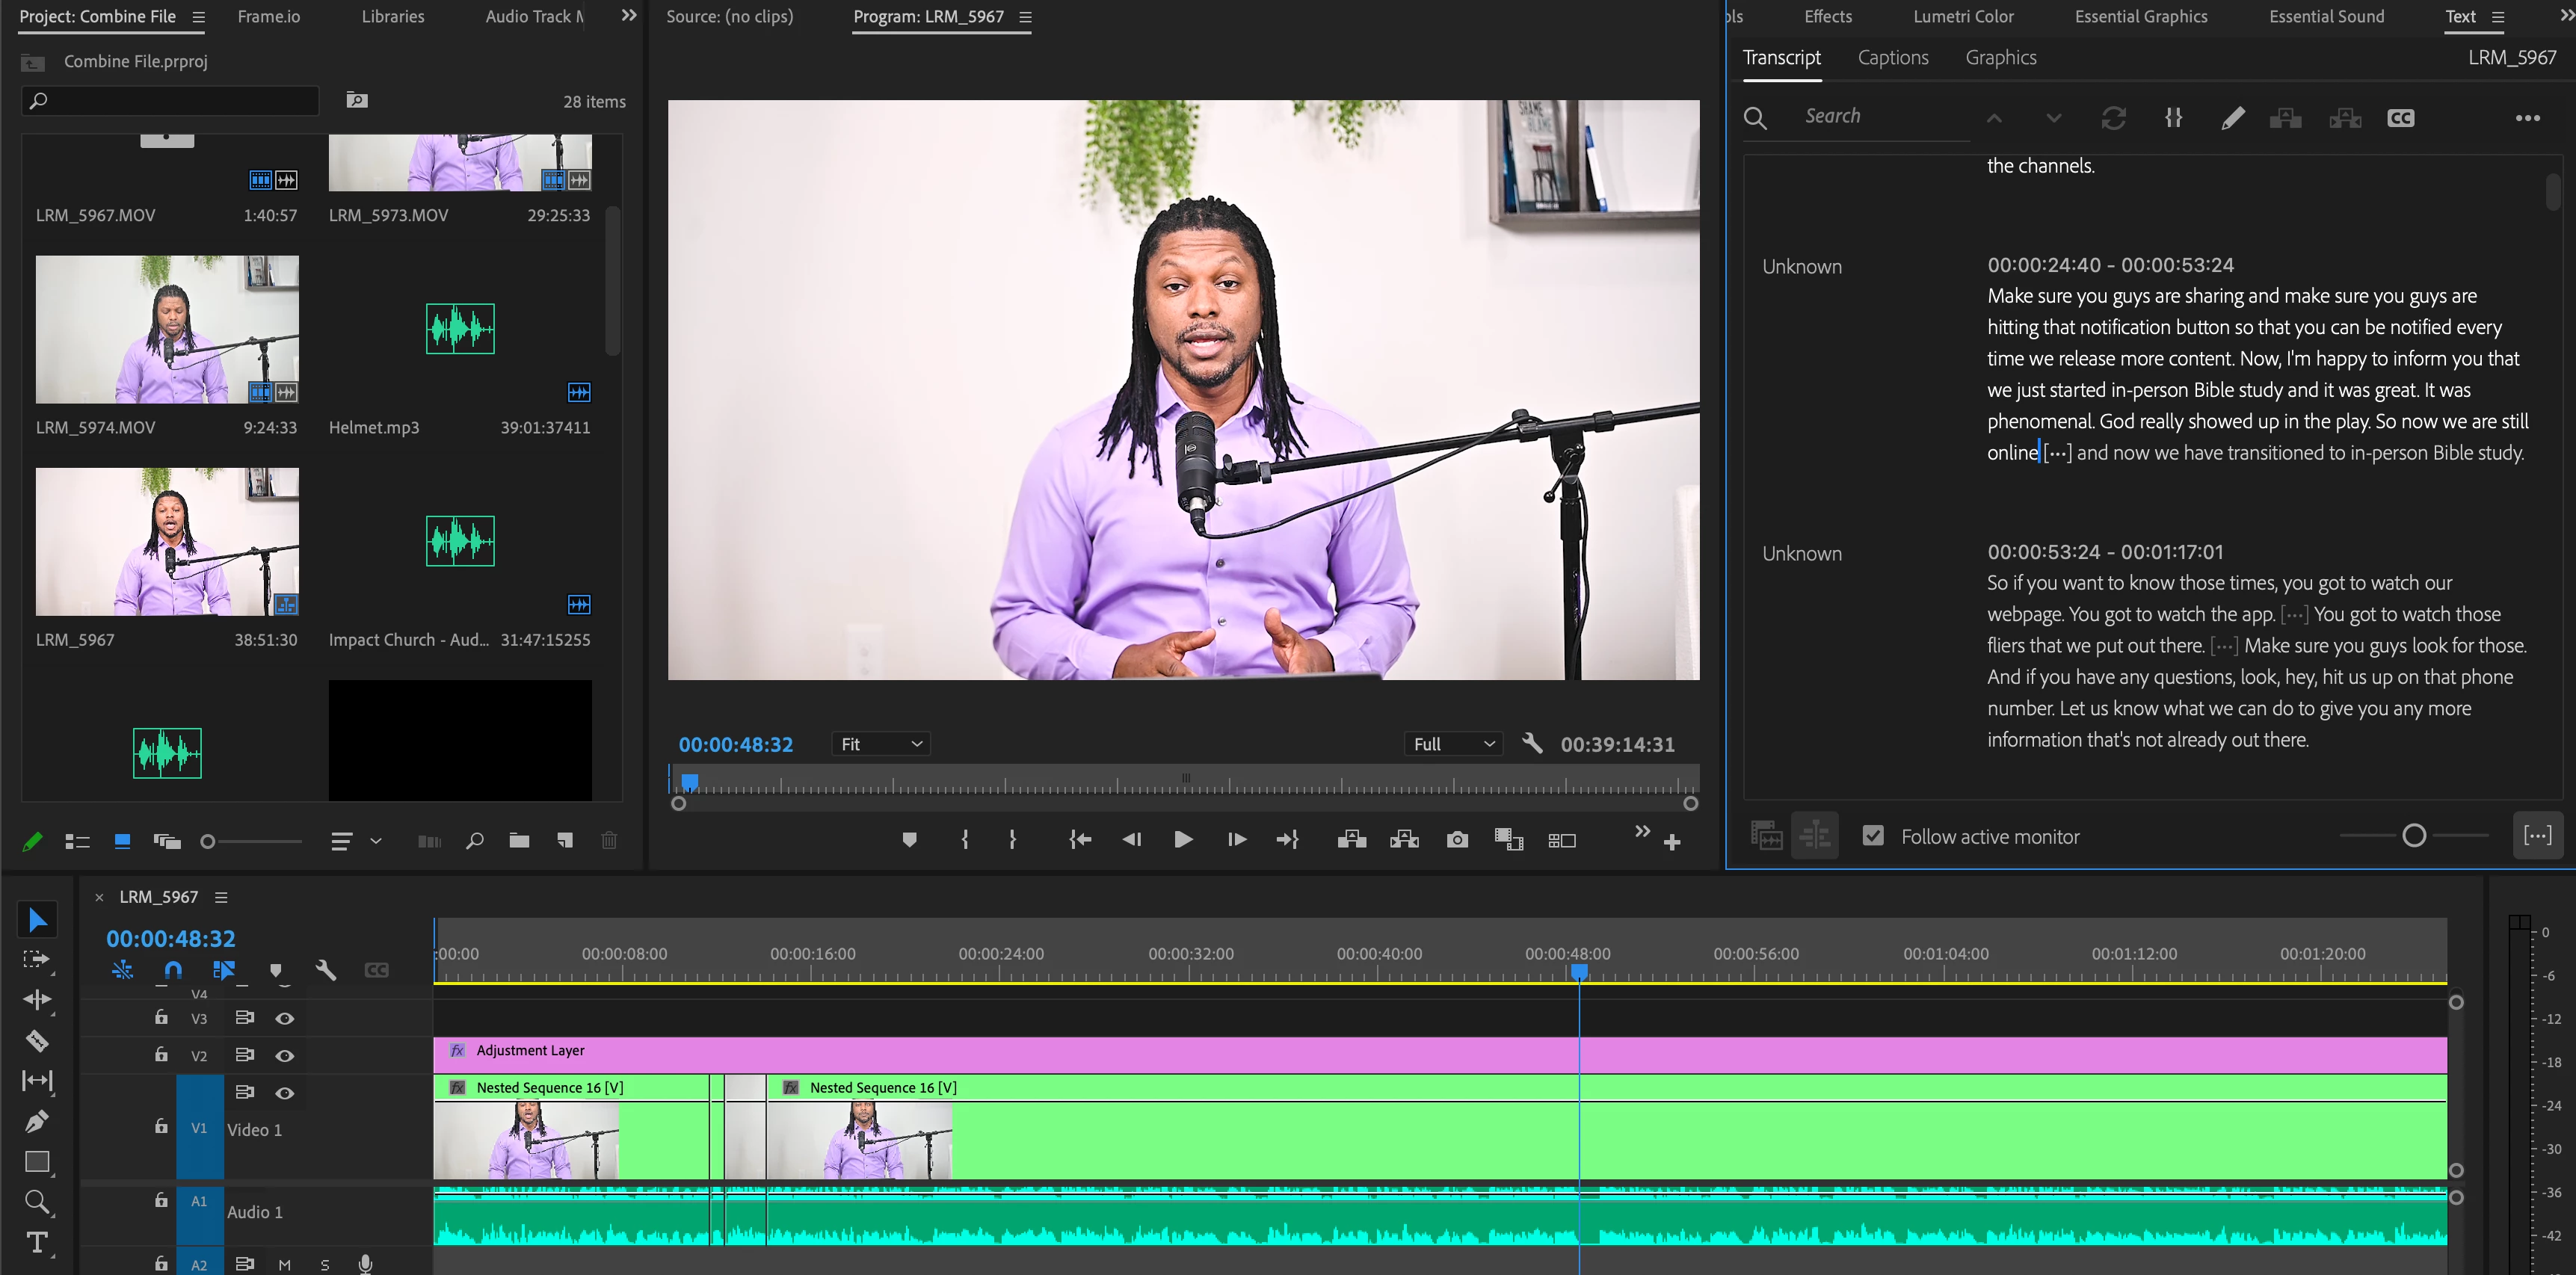Viewport: 2576px width, 1275px height.
Task: Click Re-transcribe sequence refresh icon
Action: pos(2113,118)
